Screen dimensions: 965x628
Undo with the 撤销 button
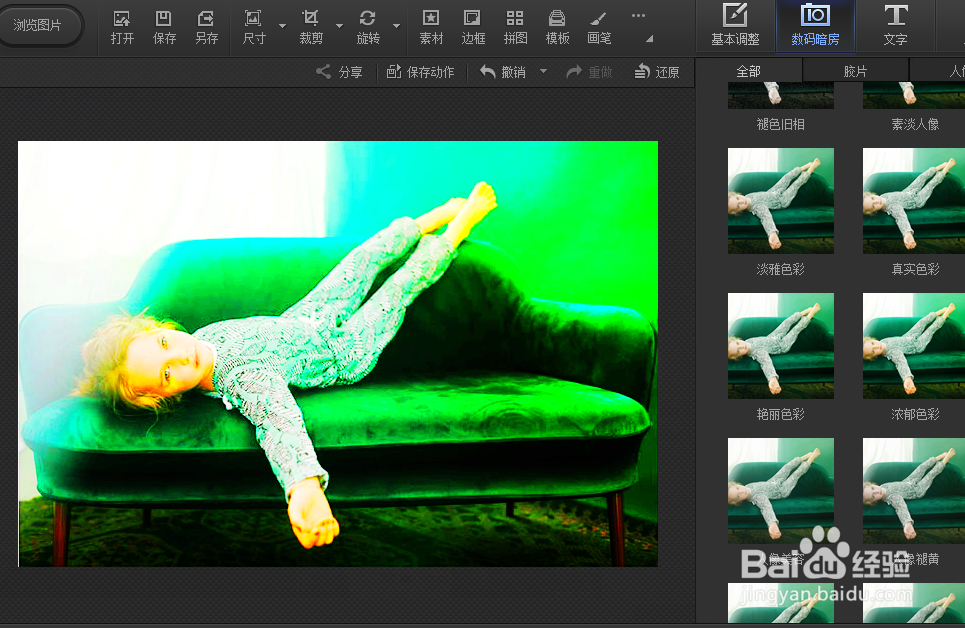click(x=503, y=72)
